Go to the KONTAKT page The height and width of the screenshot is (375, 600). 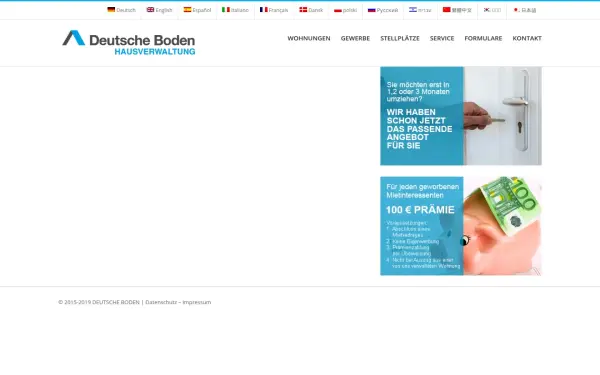527,38
